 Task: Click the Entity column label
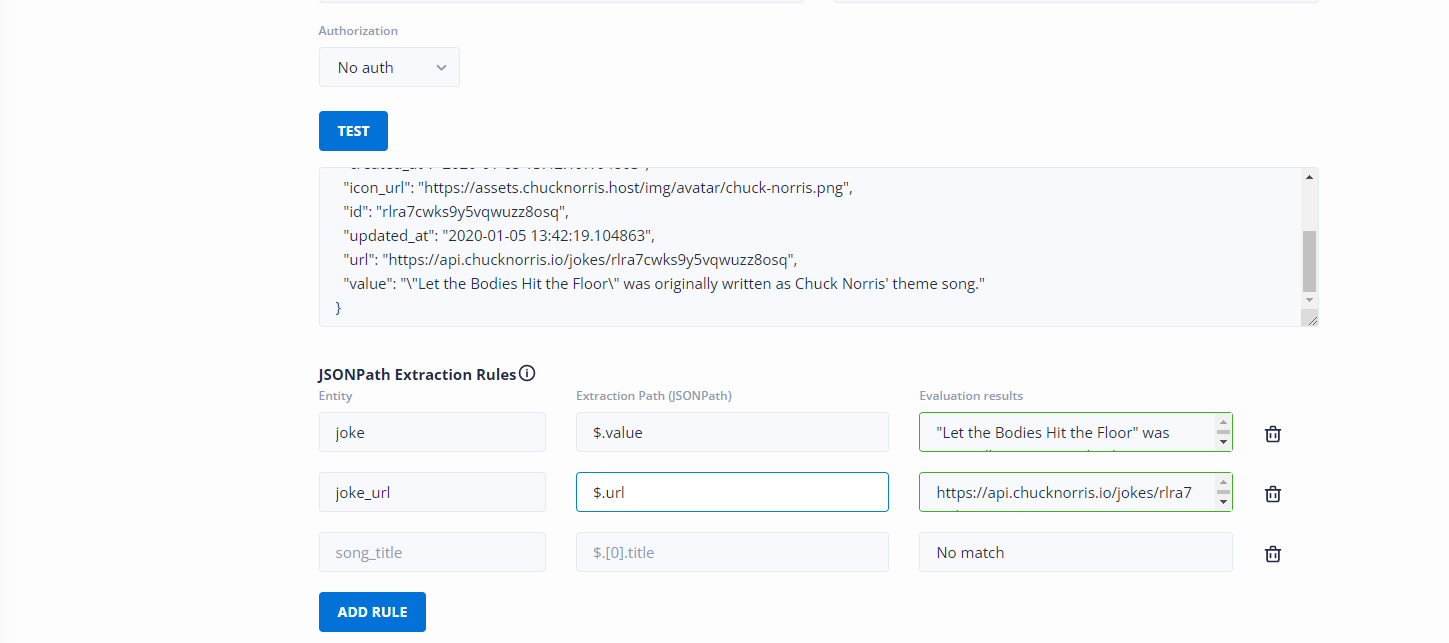click(335, 396)
